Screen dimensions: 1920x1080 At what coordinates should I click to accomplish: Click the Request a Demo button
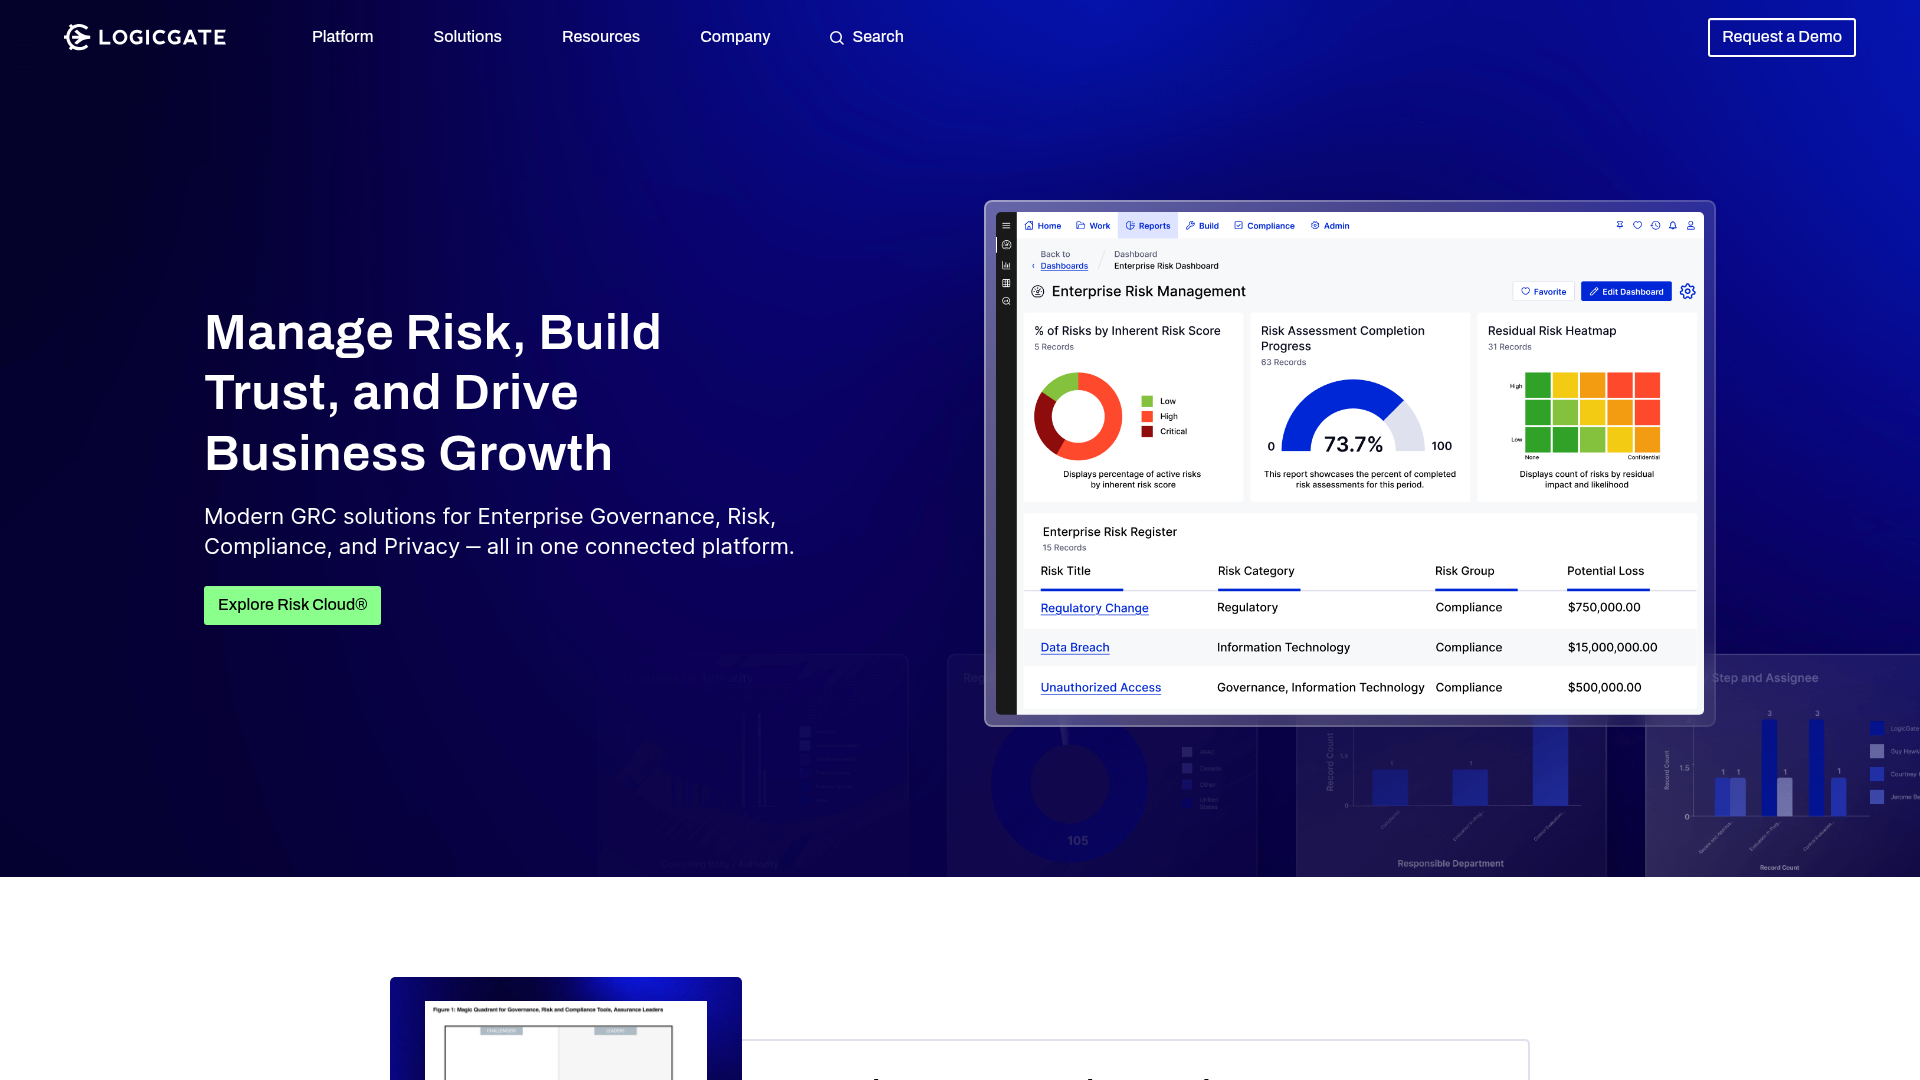point(1781,37)
